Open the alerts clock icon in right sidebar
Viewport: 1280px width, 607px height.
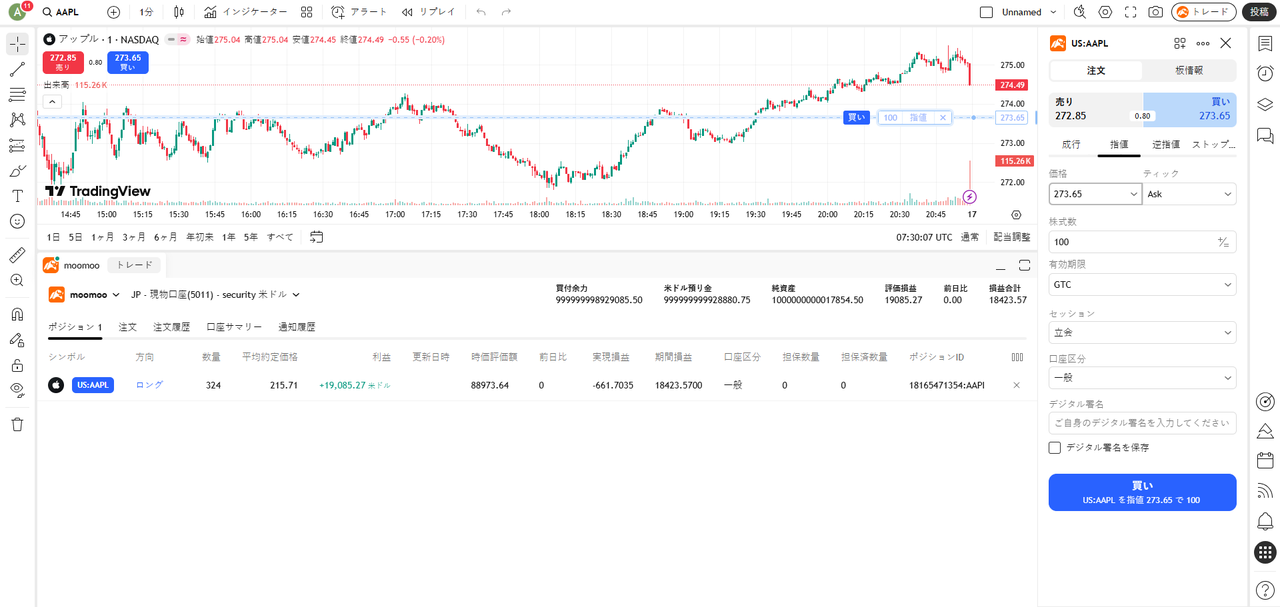(1265, 73)
